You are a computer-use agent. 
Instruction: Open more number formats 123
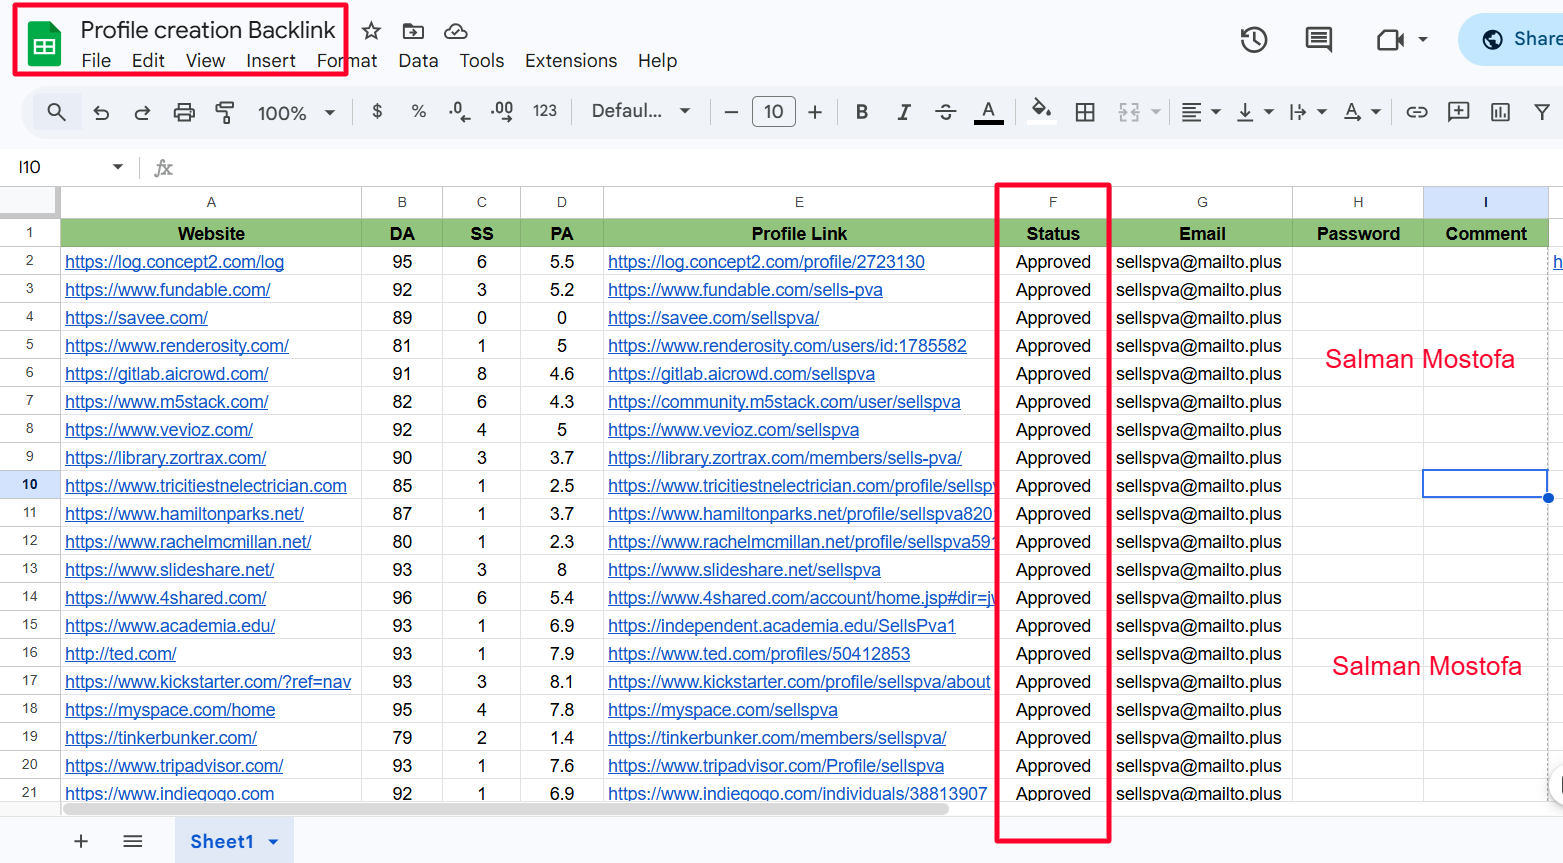[545, 111]
